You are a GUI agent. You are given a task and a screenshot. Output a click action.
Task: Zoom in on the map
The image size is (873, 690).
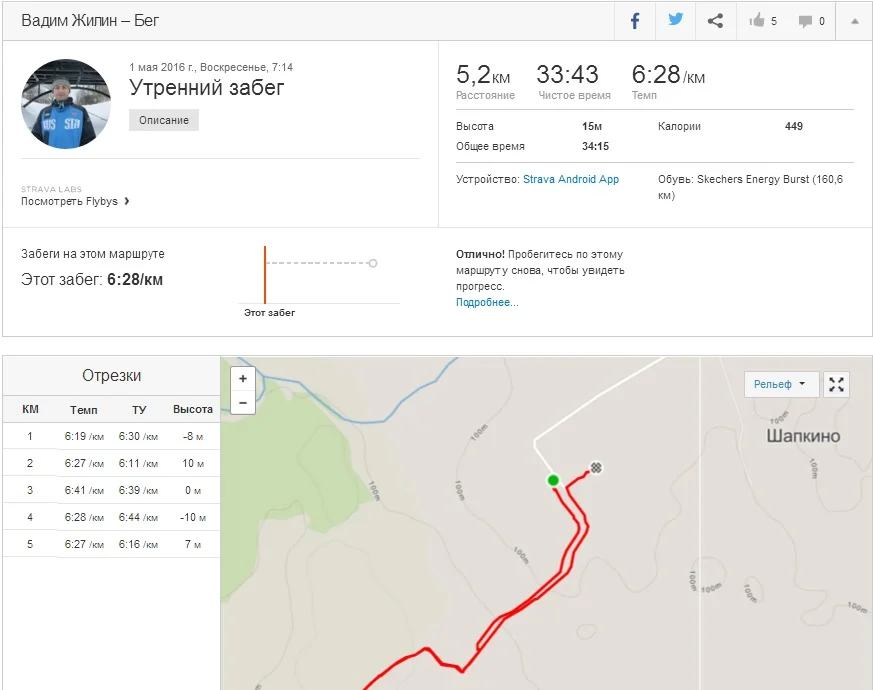[243, 379]
